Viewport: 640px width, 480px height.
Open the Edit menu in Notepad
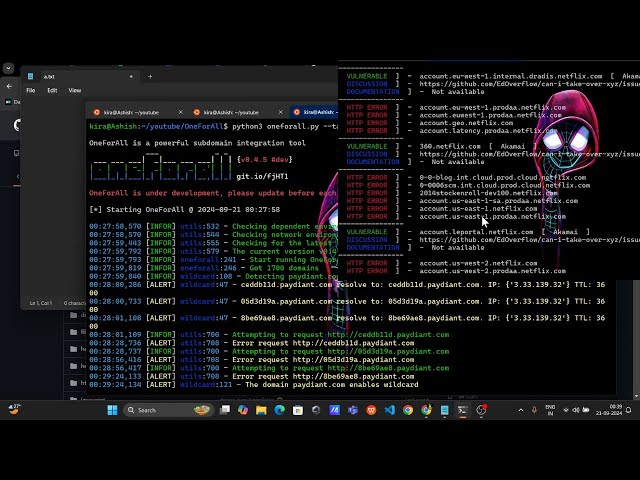click(52, 90)
